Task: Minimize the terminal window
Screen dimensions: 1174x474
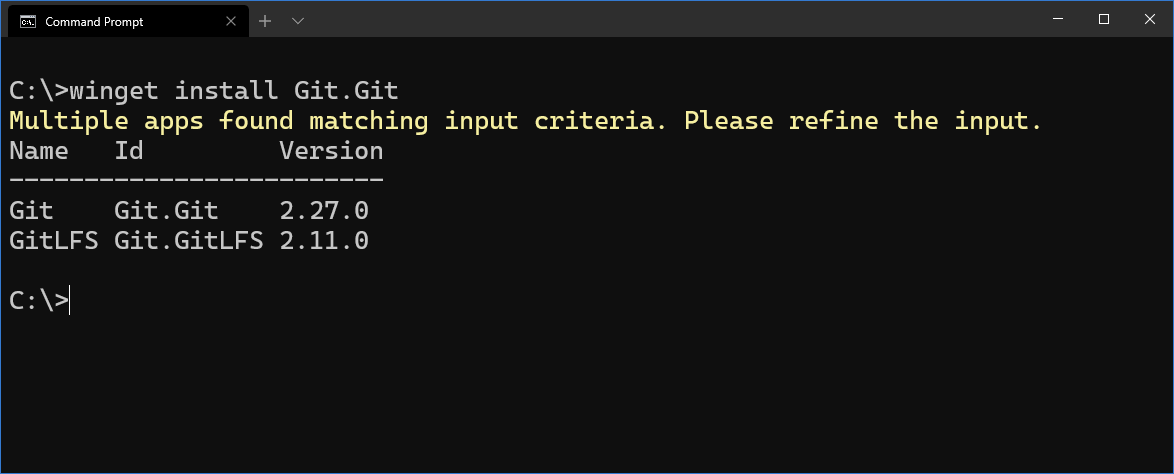Action: click(1057, 19)
